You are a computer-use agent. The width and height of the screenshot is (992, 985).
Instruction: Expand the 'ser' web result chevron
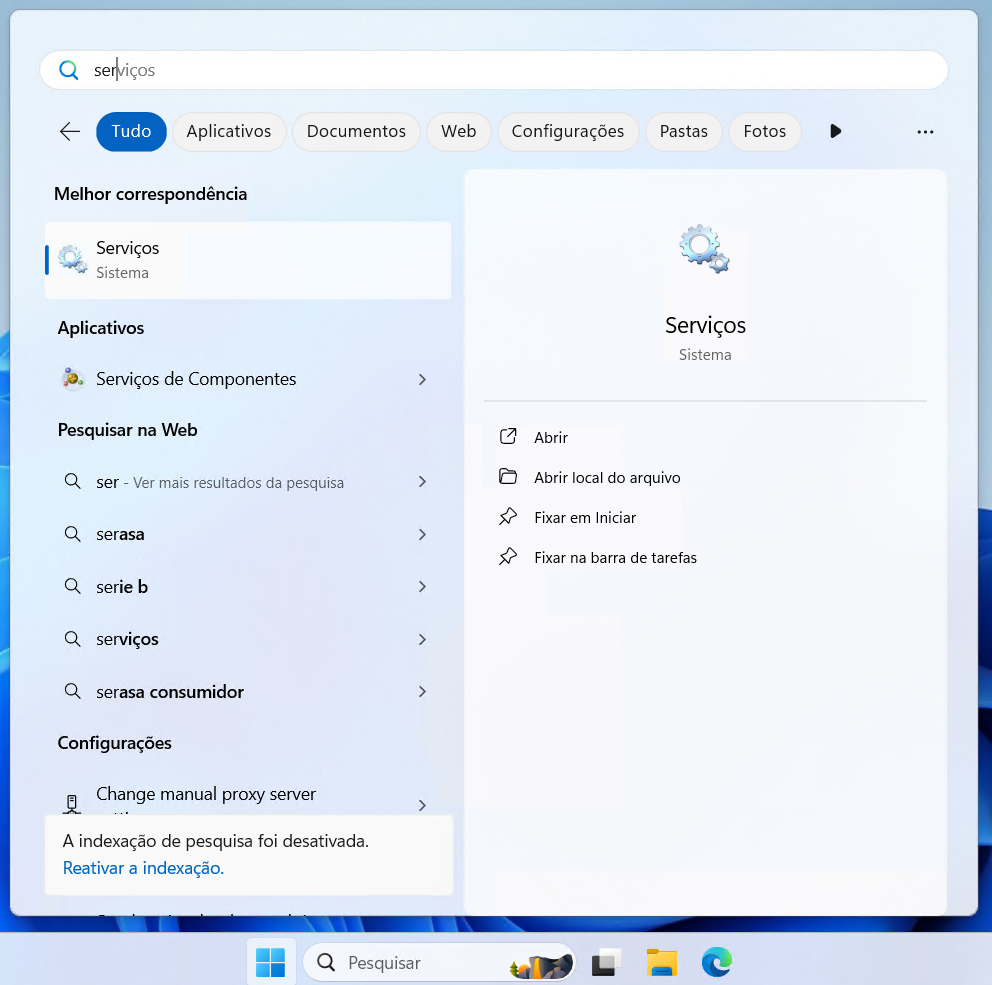click(x=423, y=481)
